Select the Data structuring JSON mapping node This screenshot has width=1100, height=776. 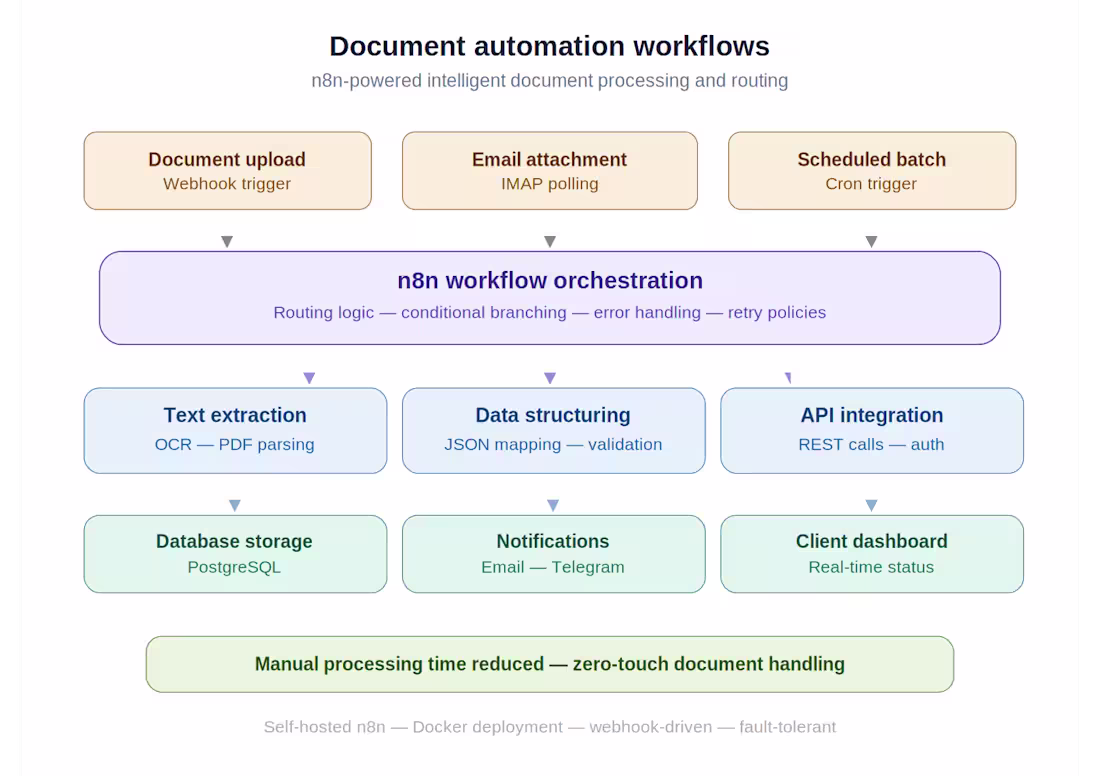click(x=553, y=430)
